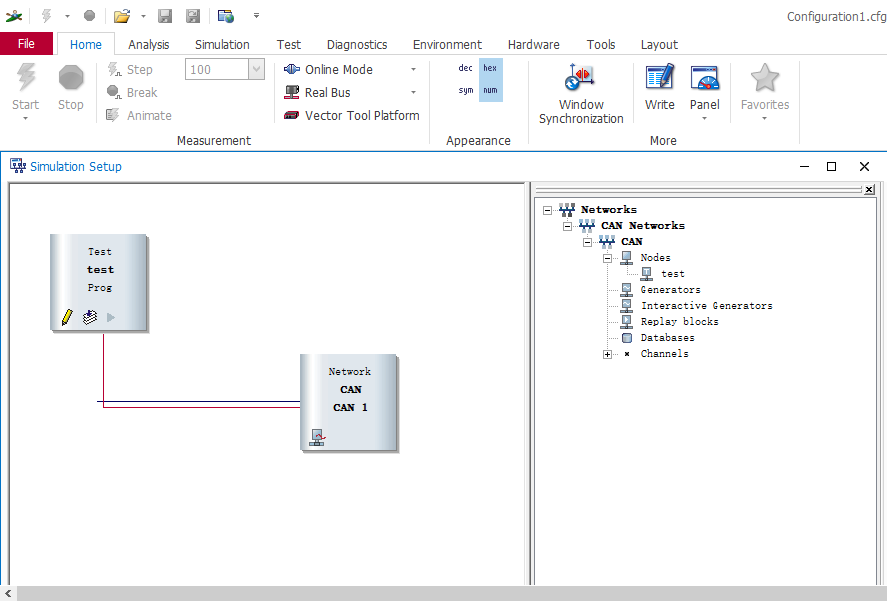Click the horizontal scrollbar left arrow
Screen dimensions: 887x601
pyautogui.click(x=8, y=593)
